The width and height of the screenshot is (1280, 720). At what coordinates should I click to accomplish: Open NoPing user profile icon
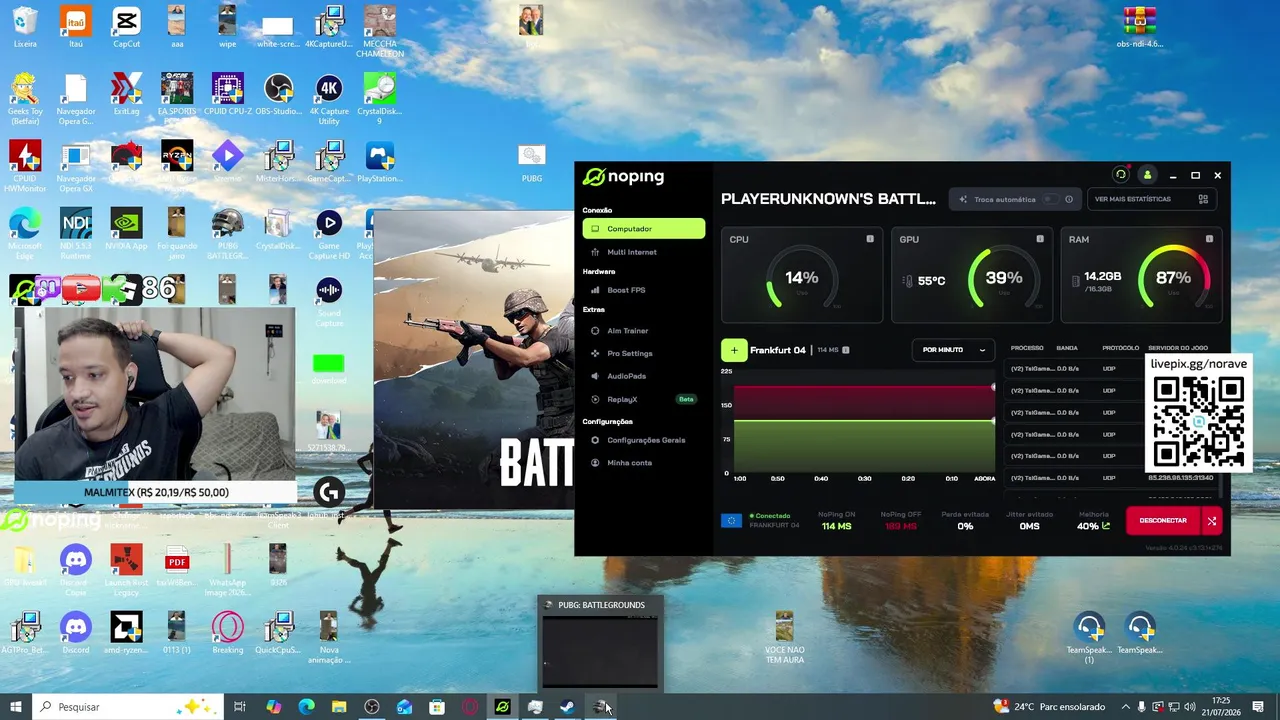tap(1147, 175)
